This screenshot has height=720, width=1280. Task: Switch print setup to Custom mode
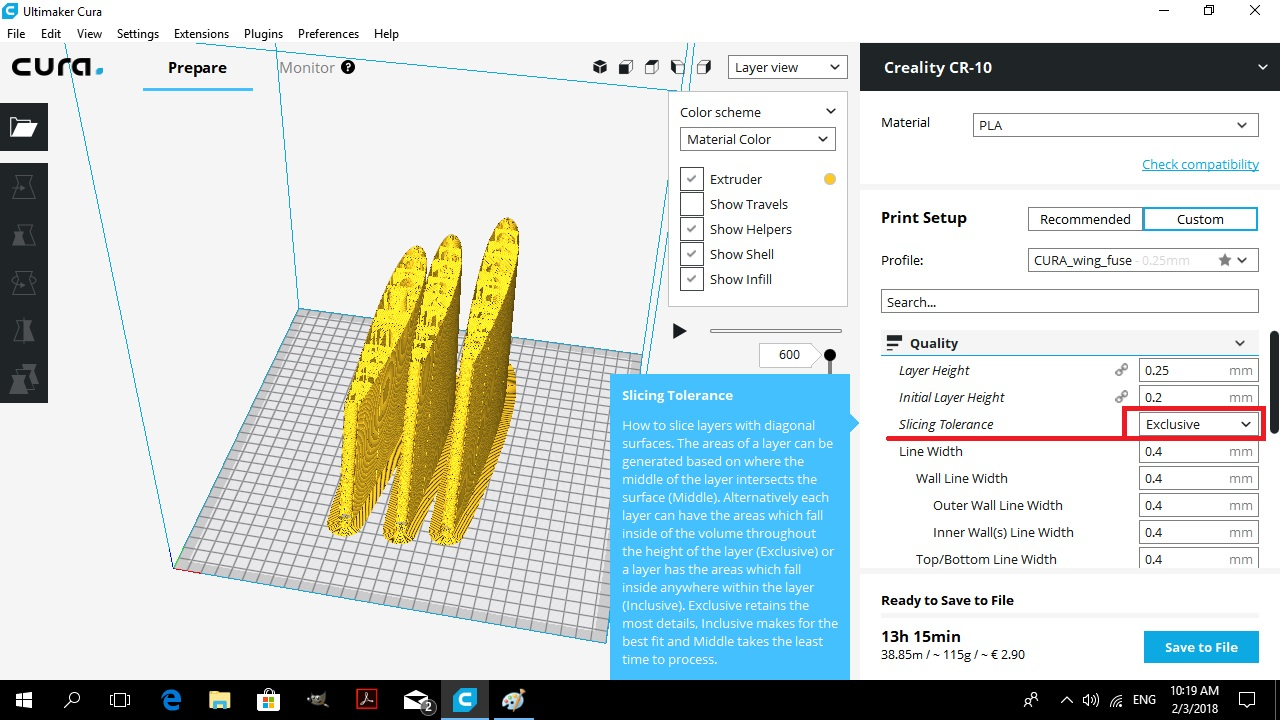pos(1200,219)
